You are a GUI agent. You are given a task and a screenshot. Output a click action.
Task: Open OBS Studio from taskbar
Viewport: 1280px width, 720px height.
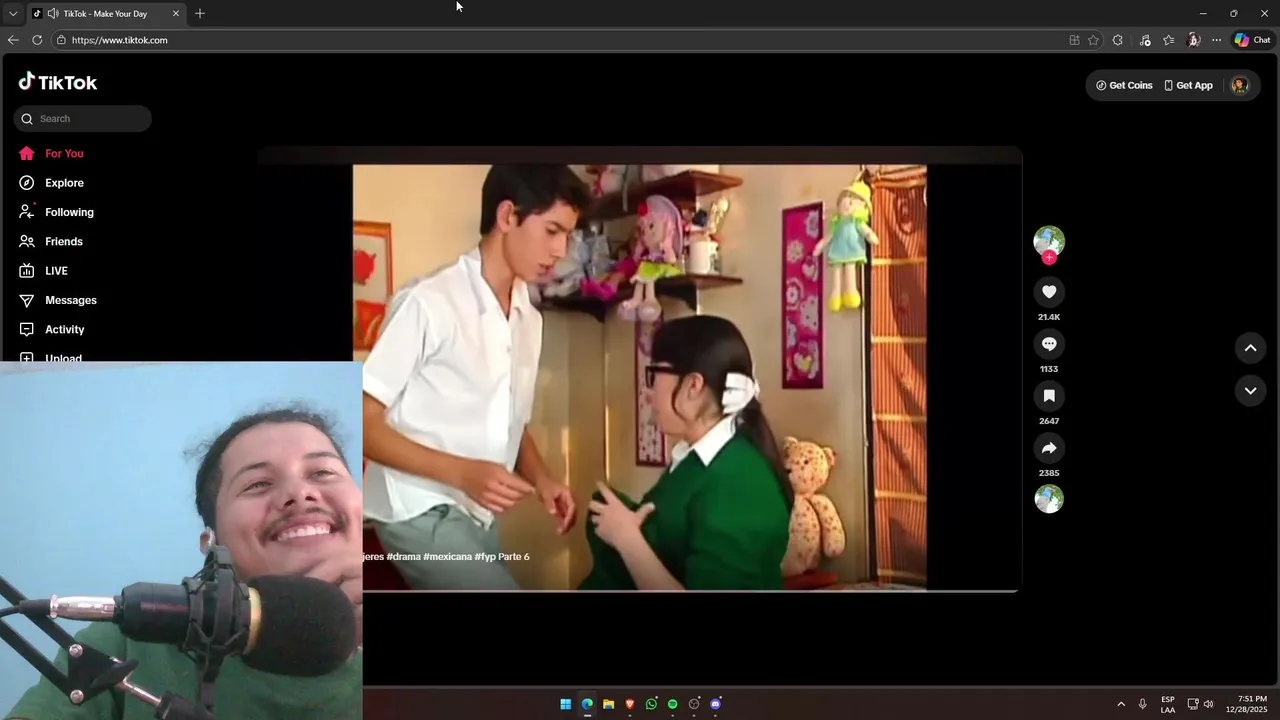click(694, 704)
